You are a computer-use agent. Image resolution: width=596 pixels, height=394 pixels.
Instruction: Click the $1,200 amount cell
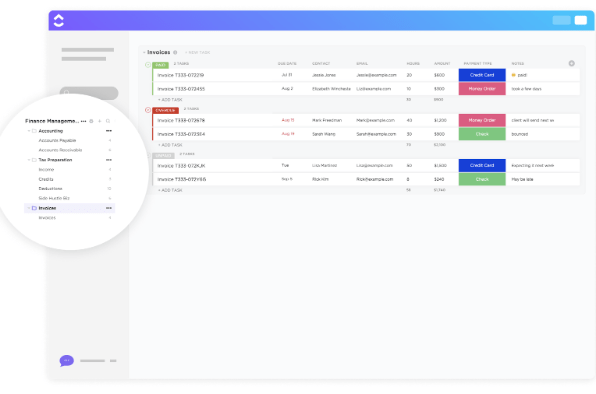(440, 120)
